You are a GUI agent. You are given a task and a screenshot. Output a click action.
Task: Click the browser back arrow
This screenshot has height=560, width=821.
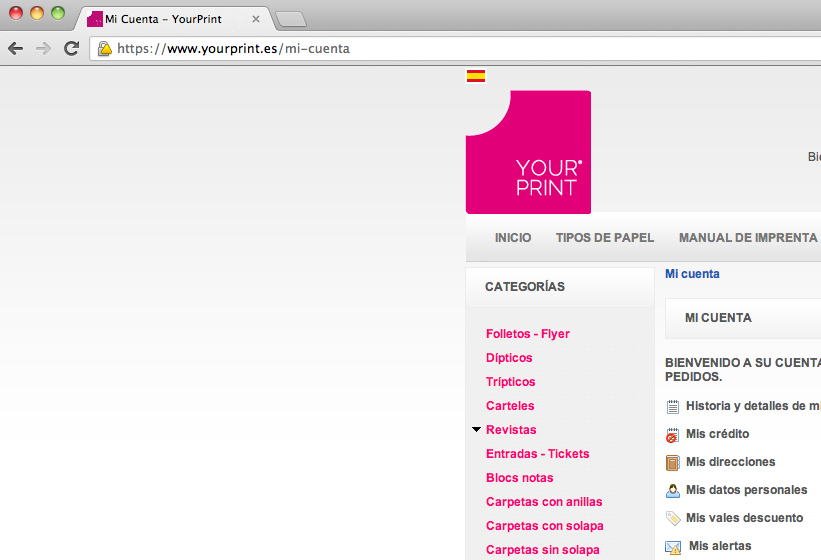(x=16, y=49)
